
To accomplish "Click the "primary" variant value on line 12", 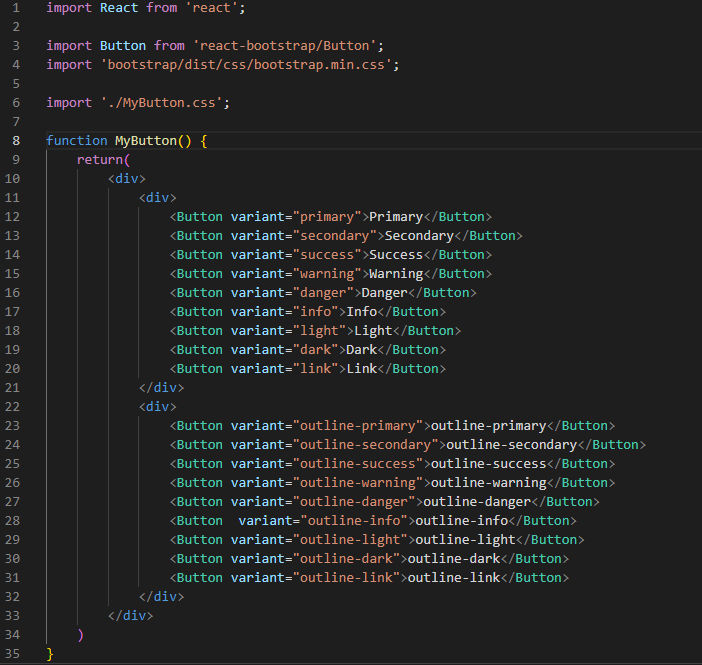I will pos(327,217).
